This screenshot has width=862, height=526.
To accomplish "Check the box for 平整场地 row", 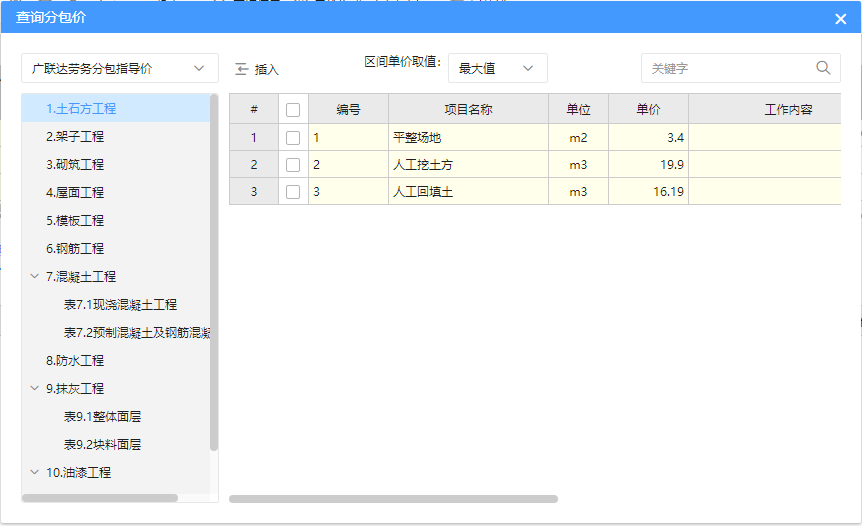I will click(293, 137).
